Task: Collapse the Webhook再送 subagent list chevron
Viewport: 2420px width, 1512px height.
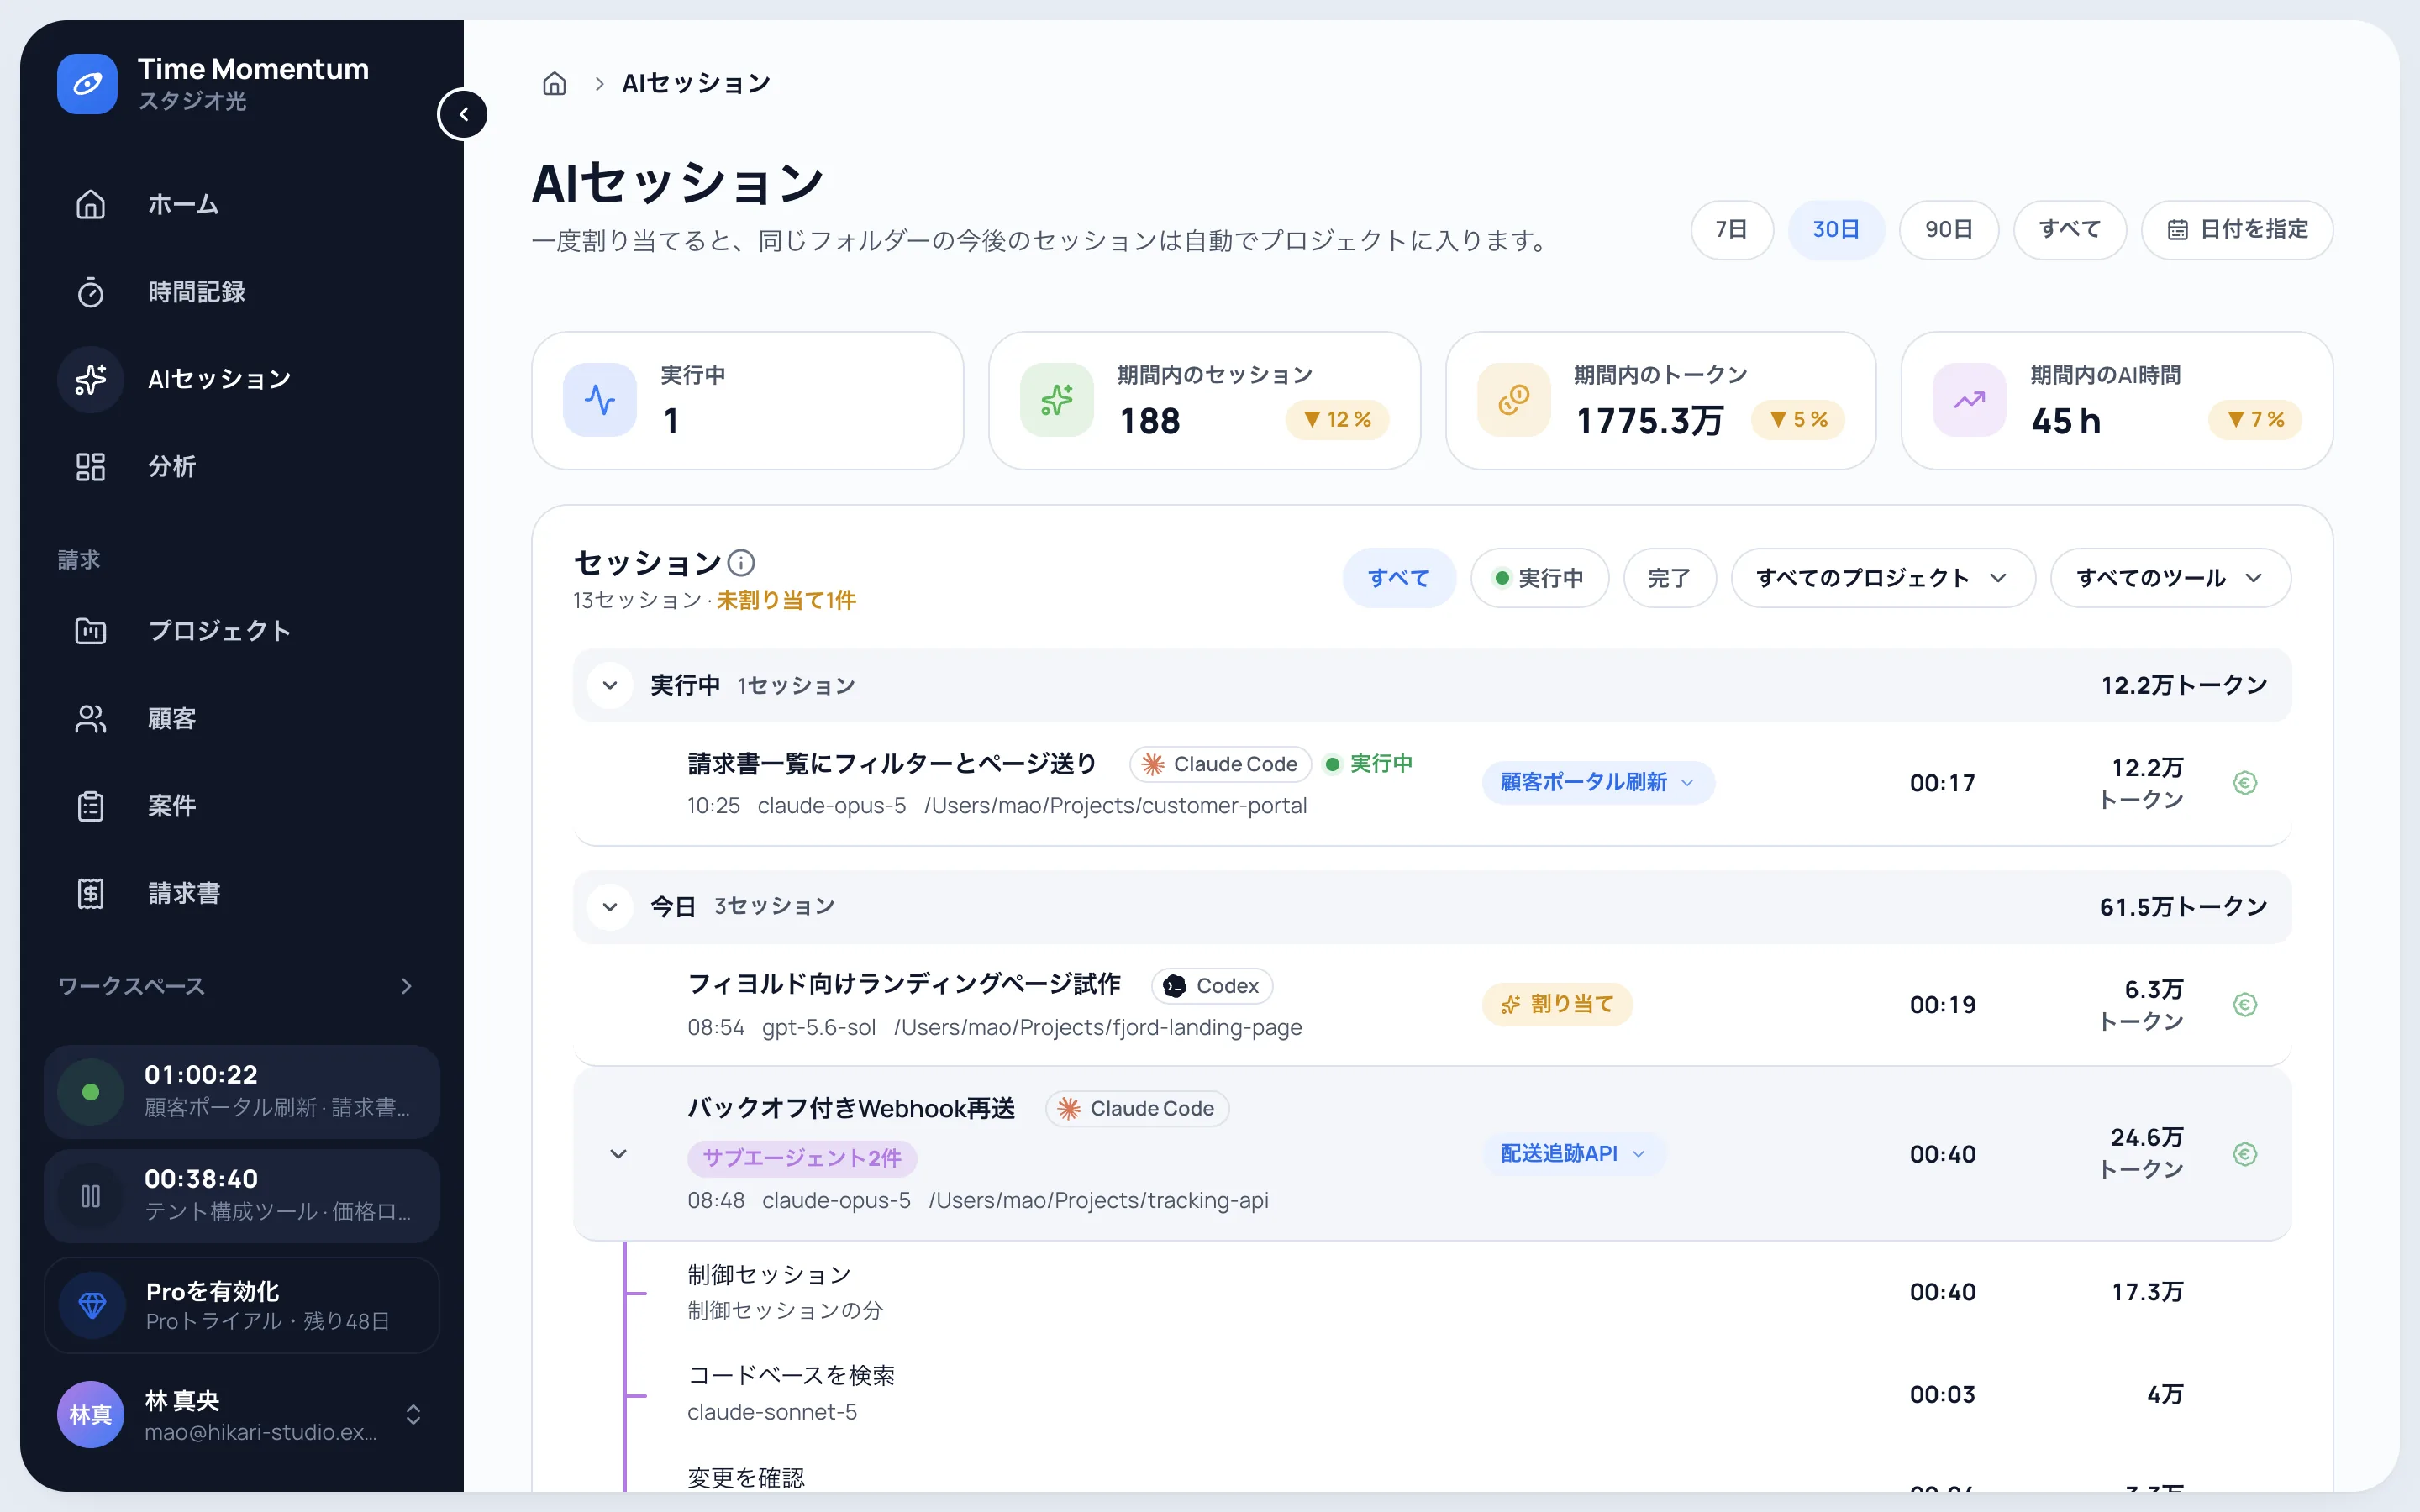Action: click(x=618, y=1154)
